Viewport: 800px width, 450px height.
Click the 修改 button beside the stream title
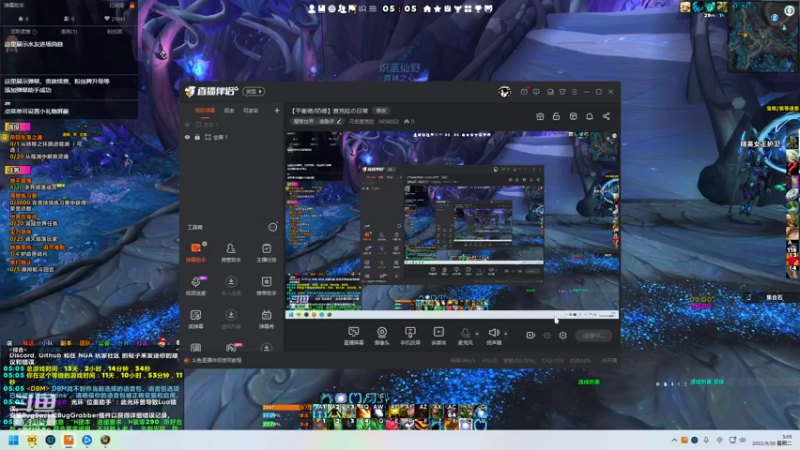coord(381,111)
